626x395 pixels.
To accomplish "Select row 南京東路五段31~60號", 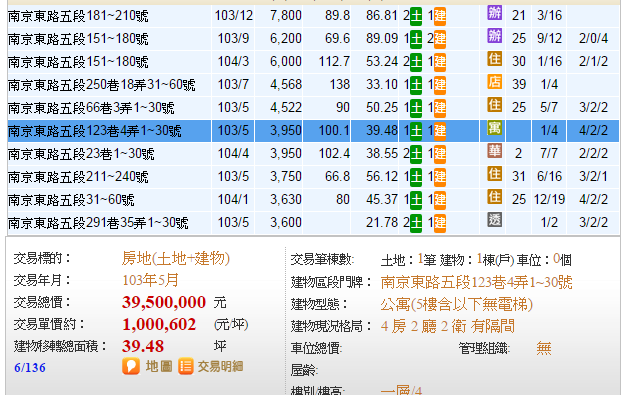I will [x=313, y=200].
